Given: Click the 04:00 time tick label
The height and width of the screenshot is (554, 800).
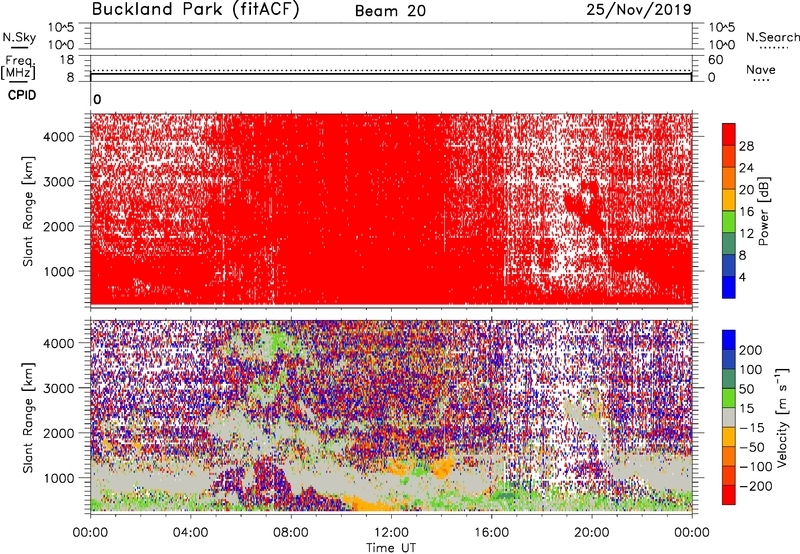Looking at the screenshot, I should [x=190, y=533].
